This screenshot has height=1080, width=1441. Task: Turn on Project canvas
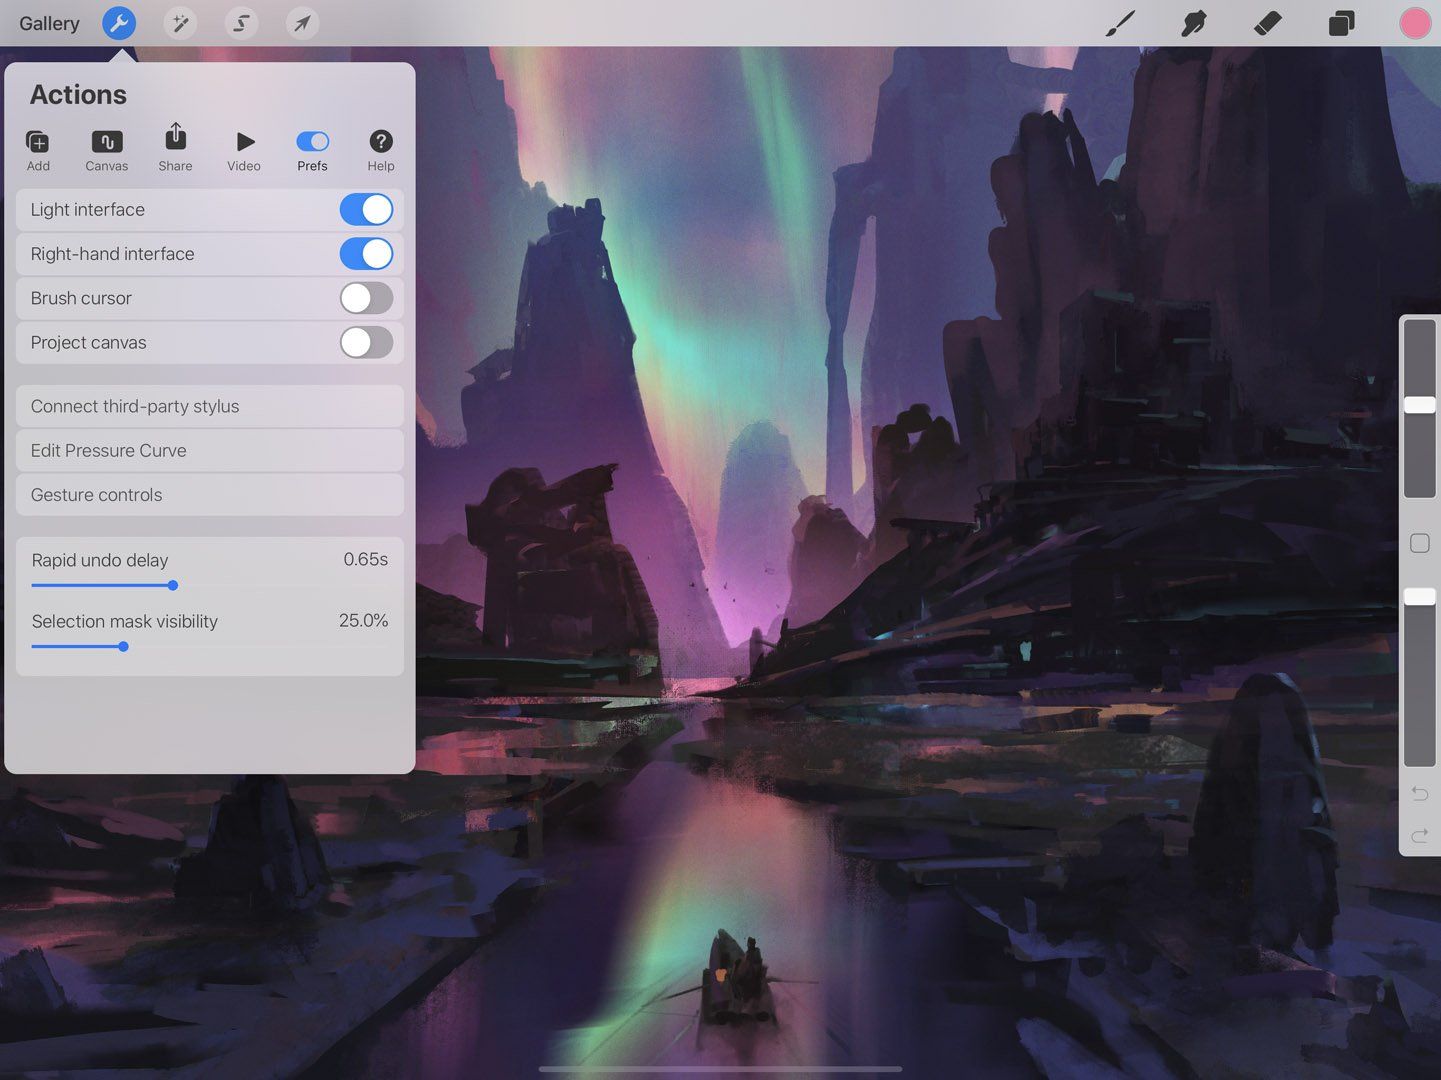click(366, 342)
